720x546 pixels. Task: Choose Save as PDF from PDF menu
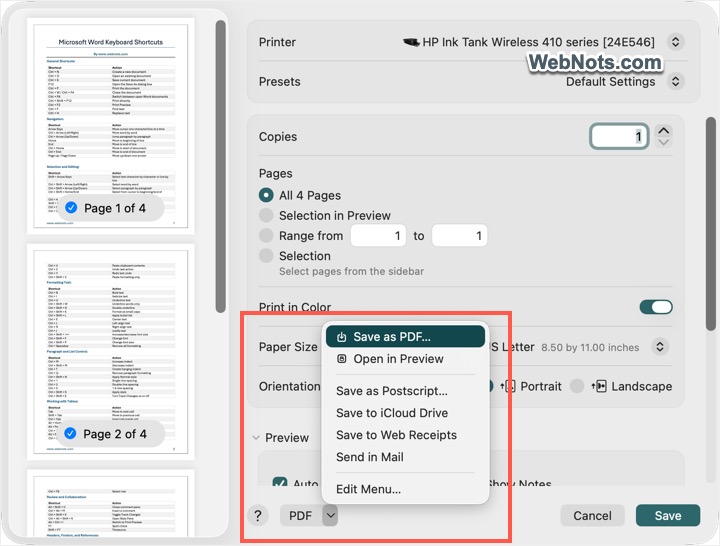coord(405,337)
